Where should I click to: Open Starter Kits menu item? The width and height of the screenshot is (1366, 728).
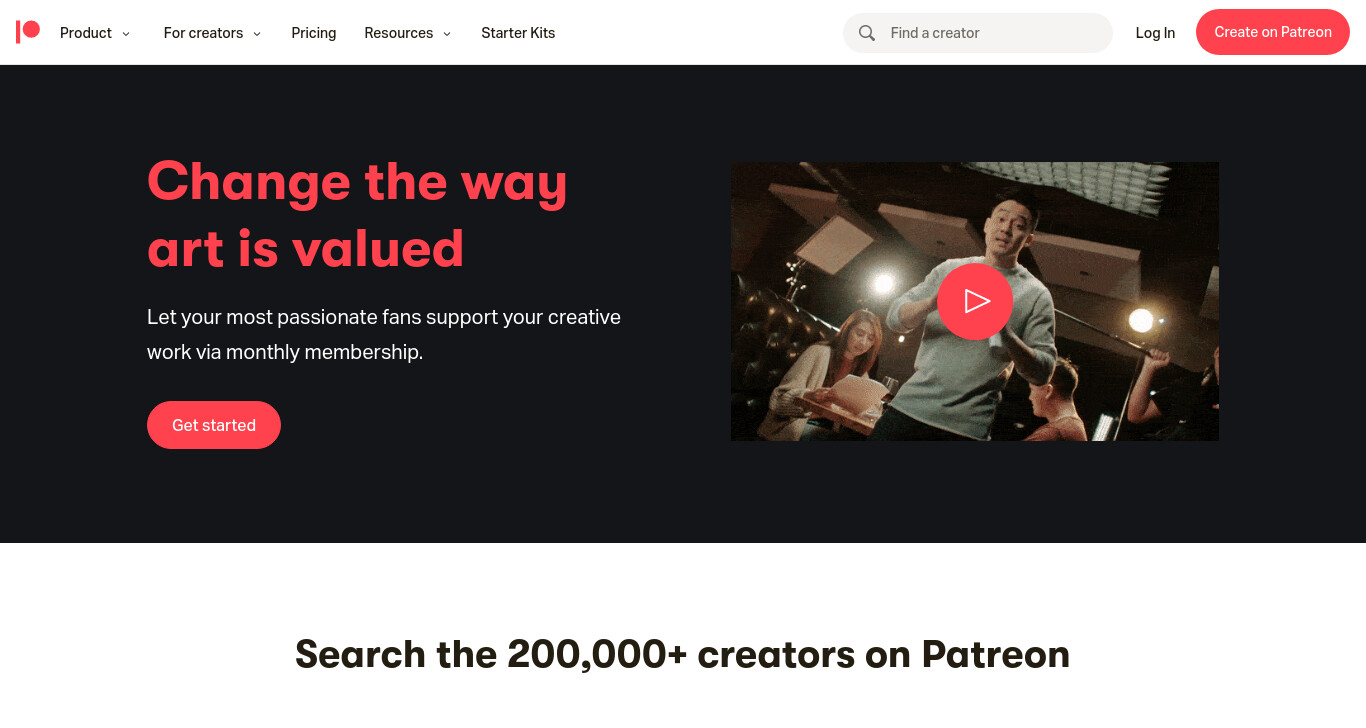[x=518, y=33]
